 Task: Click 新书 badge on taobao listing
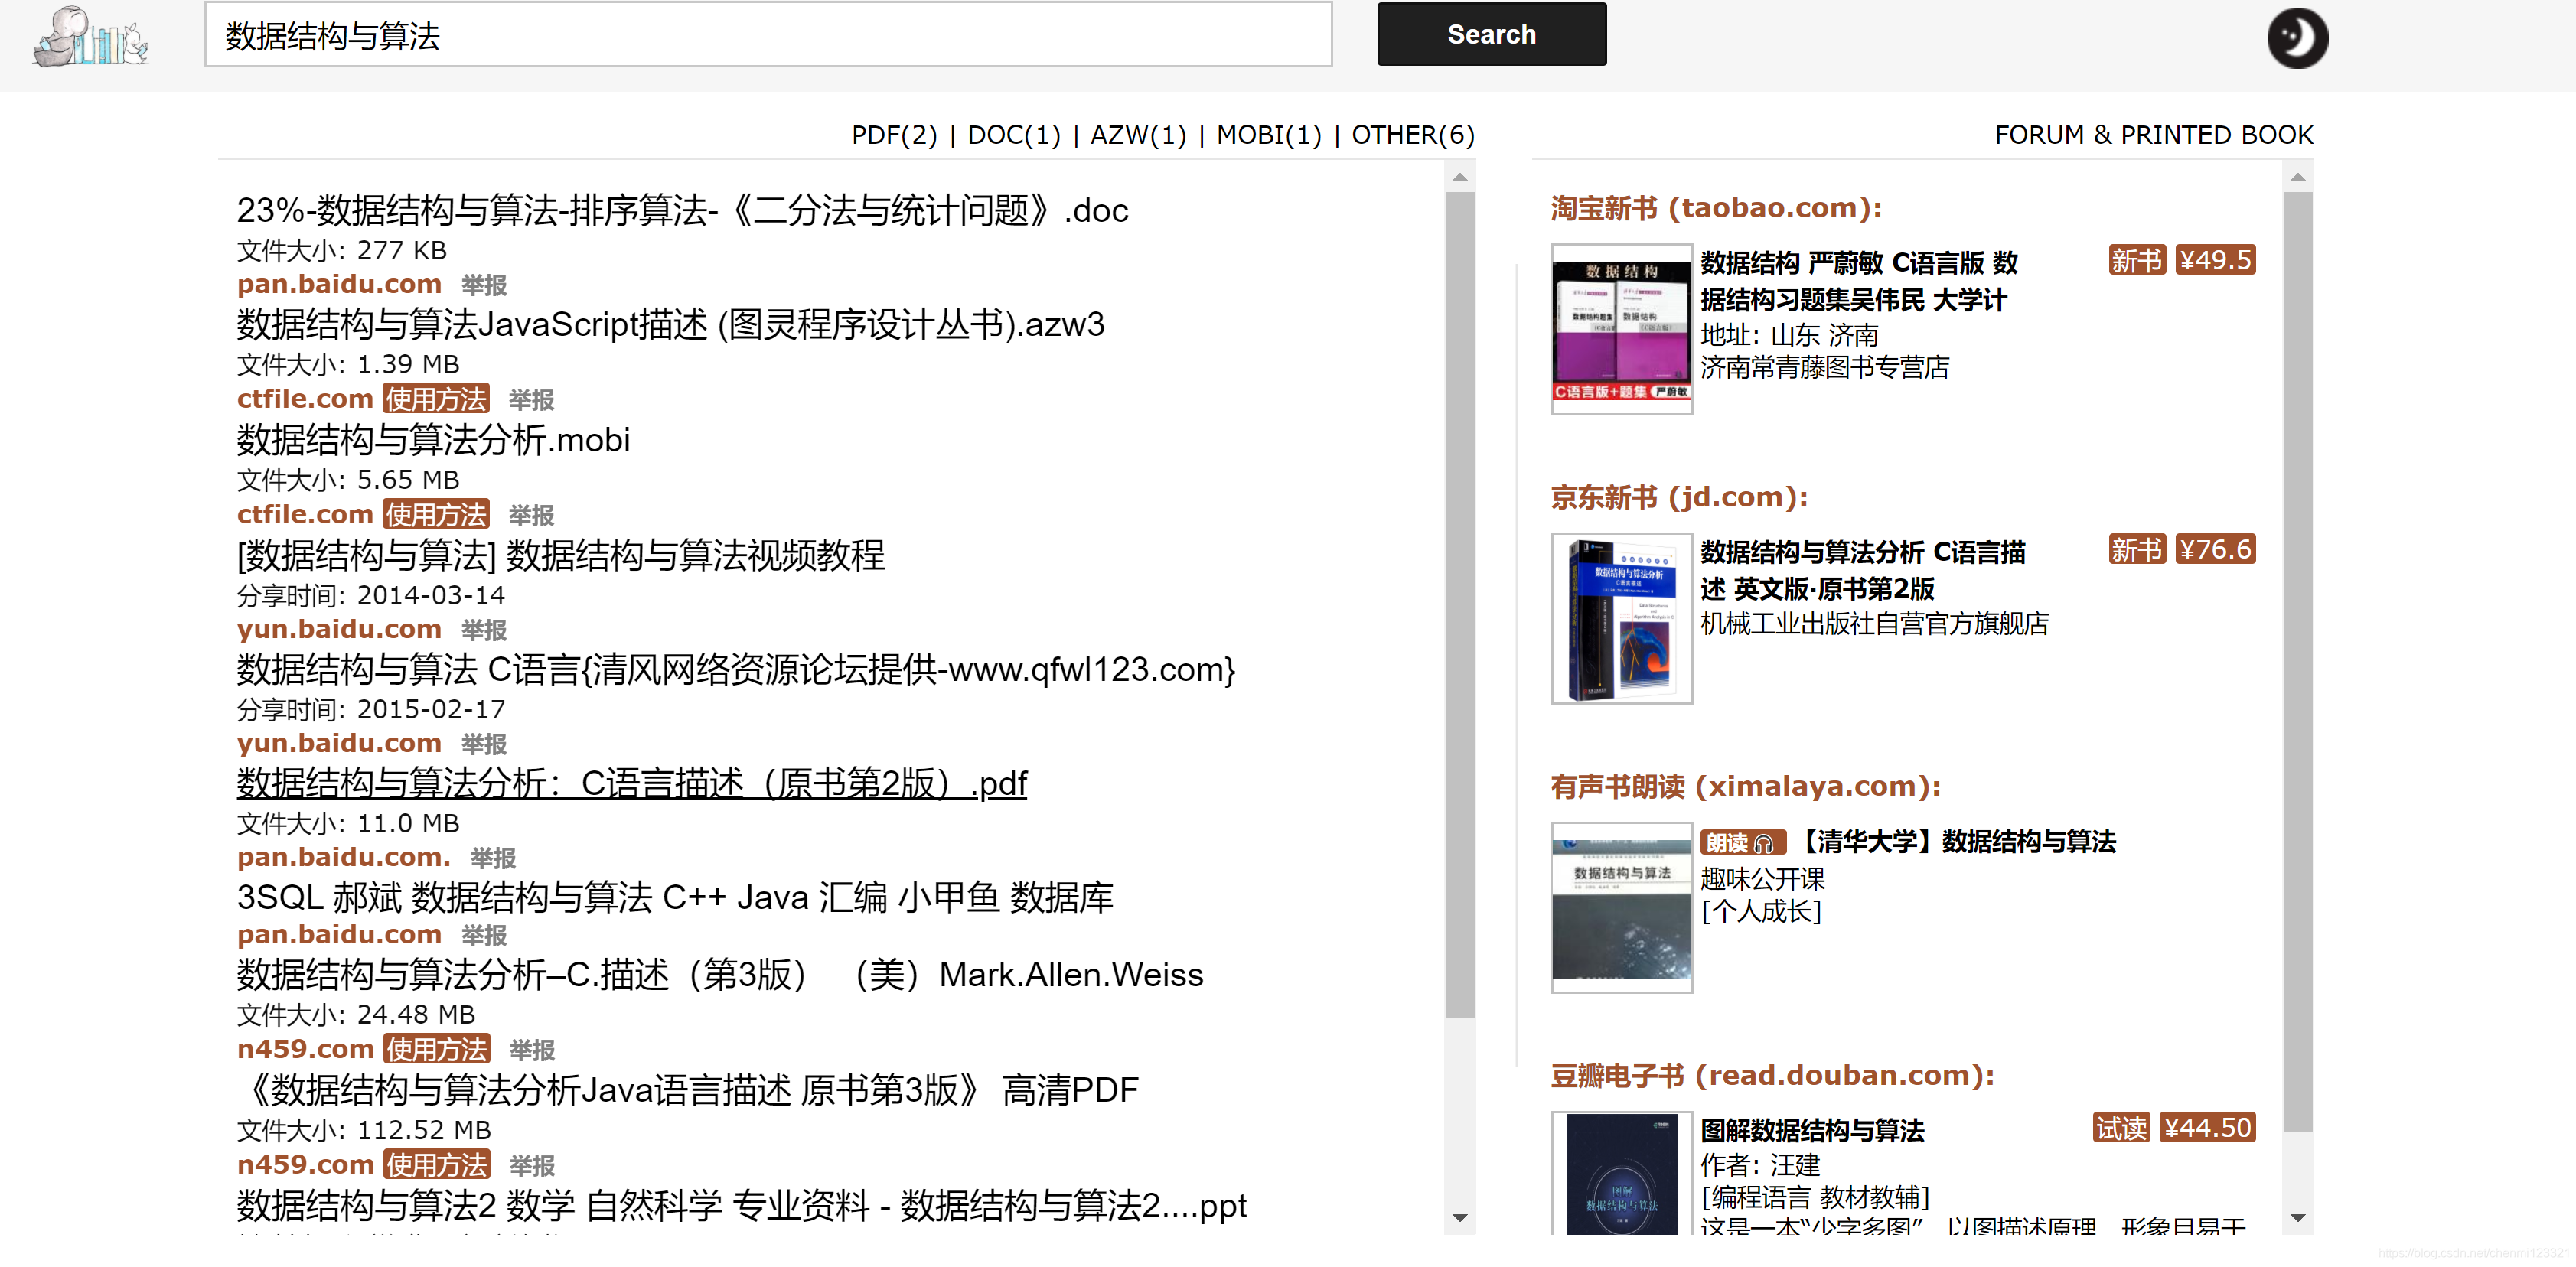(2137, 260)
